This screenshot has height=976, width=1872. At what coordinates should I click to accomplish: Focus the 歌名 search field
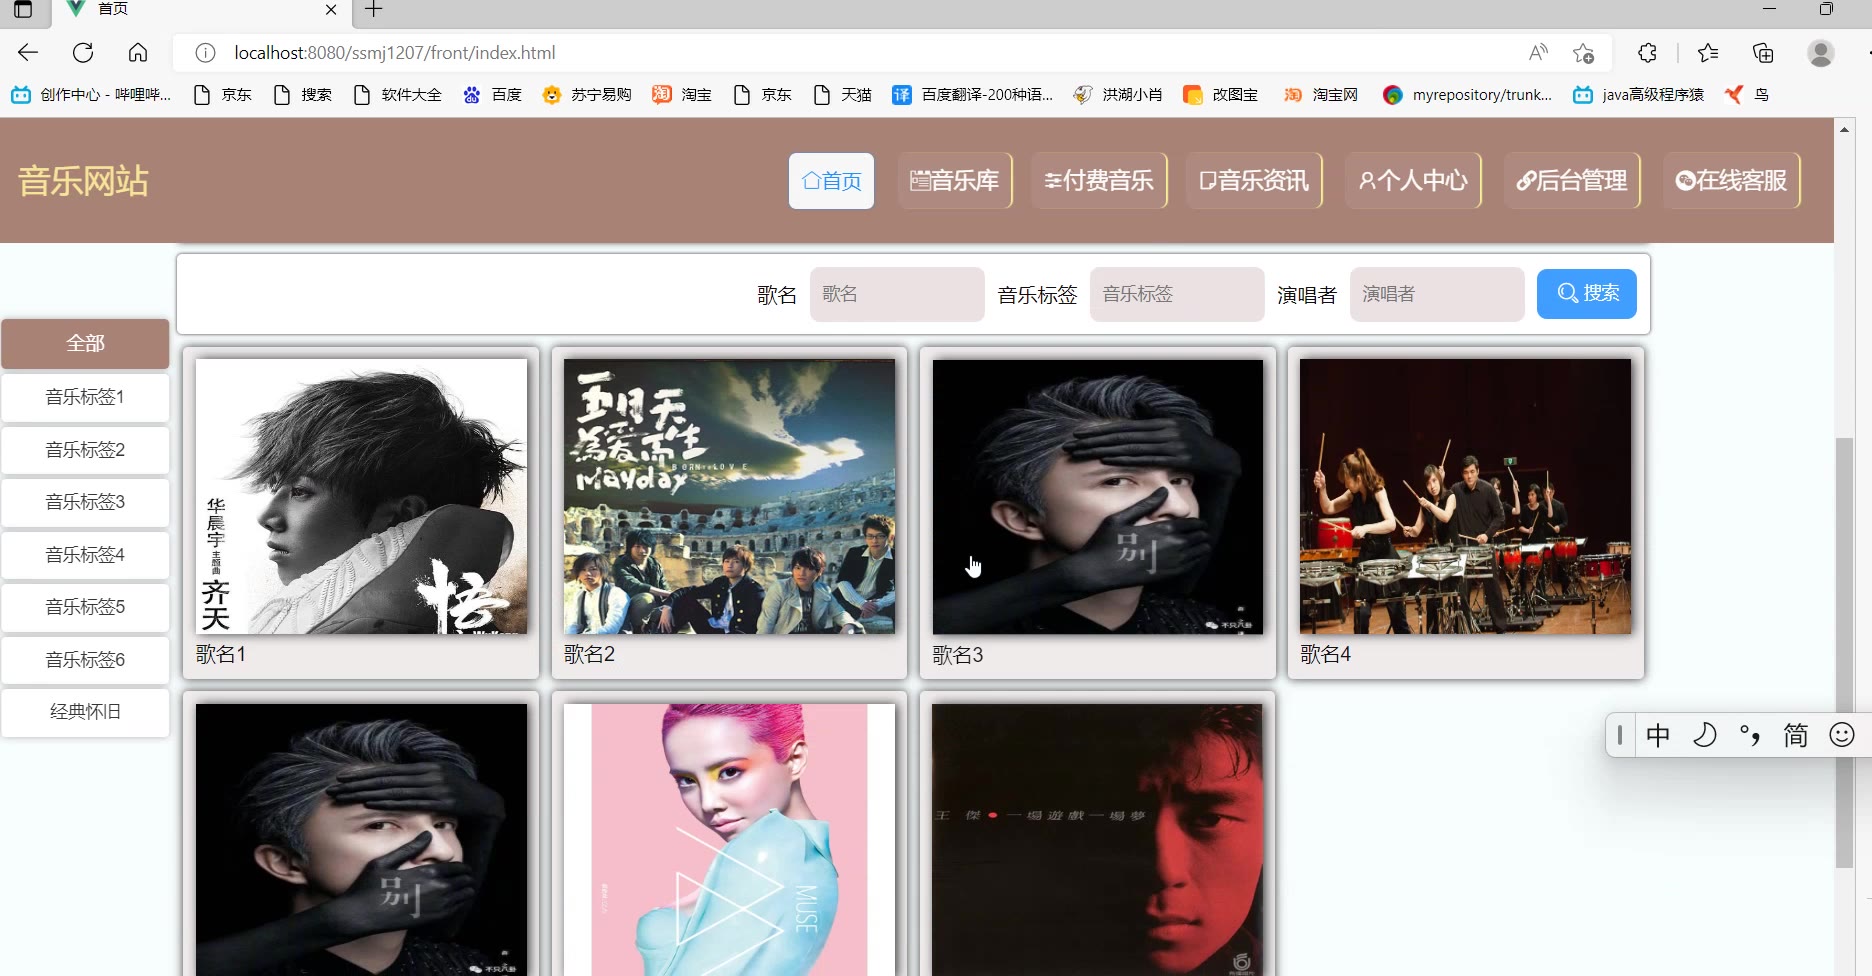click(x=897, y=294)
